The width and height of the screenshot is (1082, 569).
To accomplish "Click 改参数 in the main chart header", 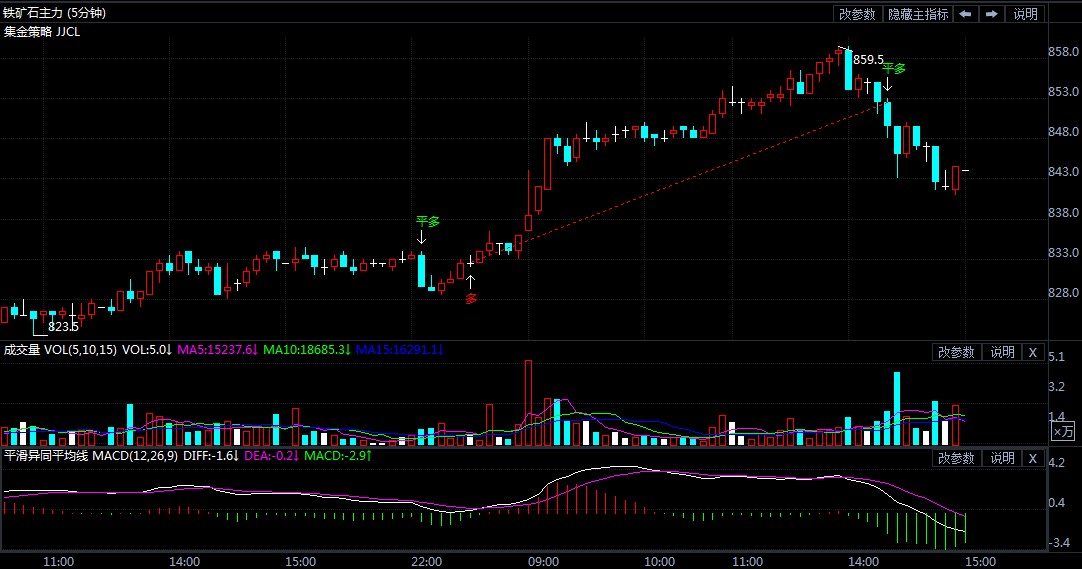I will [x=857, y=14].
